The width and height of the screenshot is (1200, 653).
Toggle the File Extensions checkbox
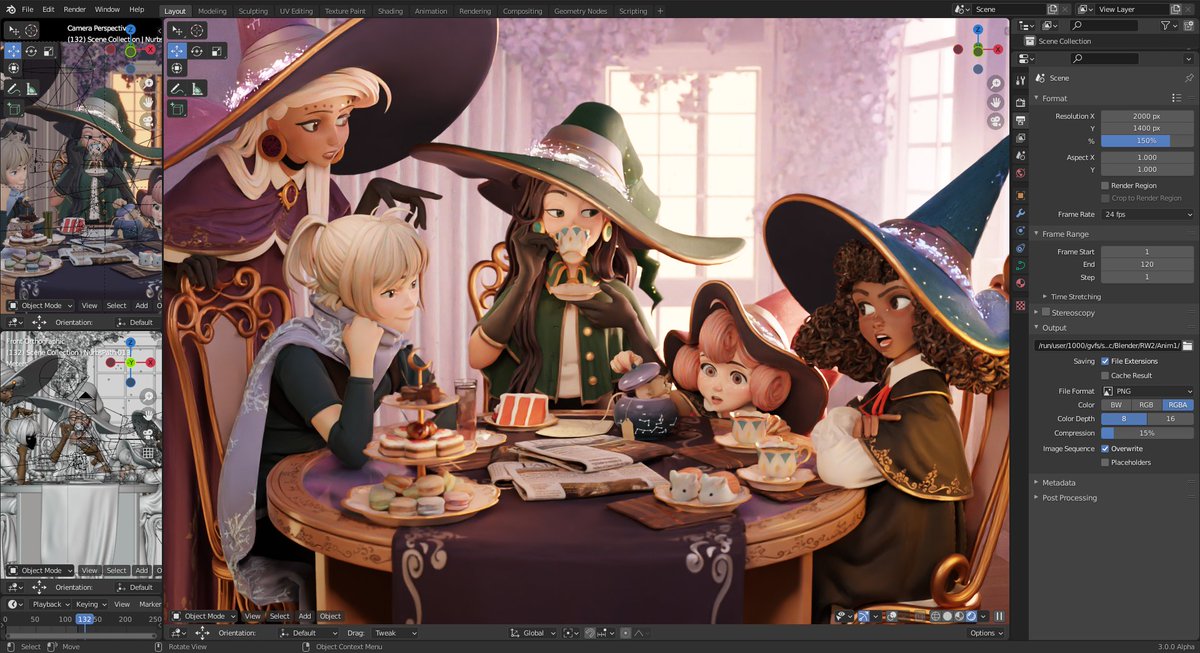coord(1105,361)
